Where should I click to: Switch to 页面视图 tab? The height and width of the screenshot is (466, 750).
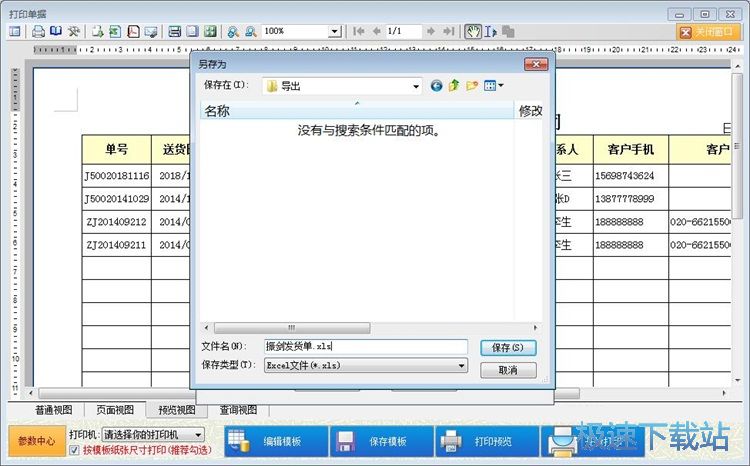click(x=115, y=410)
